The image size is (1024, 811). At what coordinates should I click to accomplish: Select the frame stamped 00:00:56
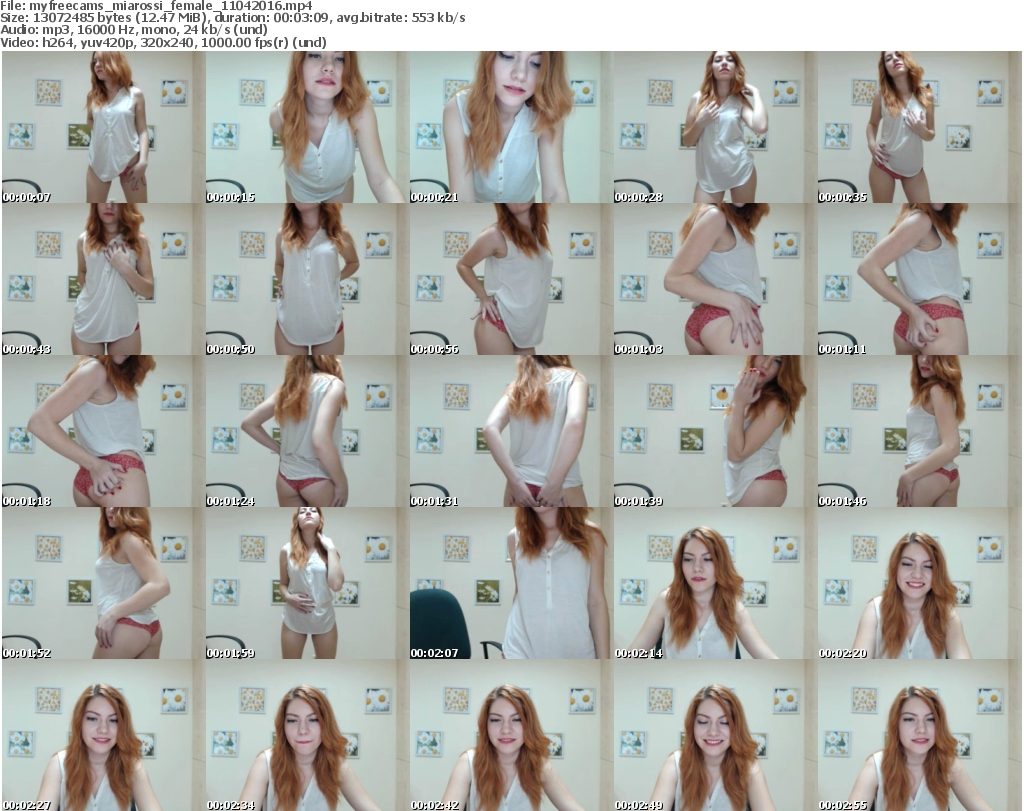pyautogui.click(x=511, y=279)
